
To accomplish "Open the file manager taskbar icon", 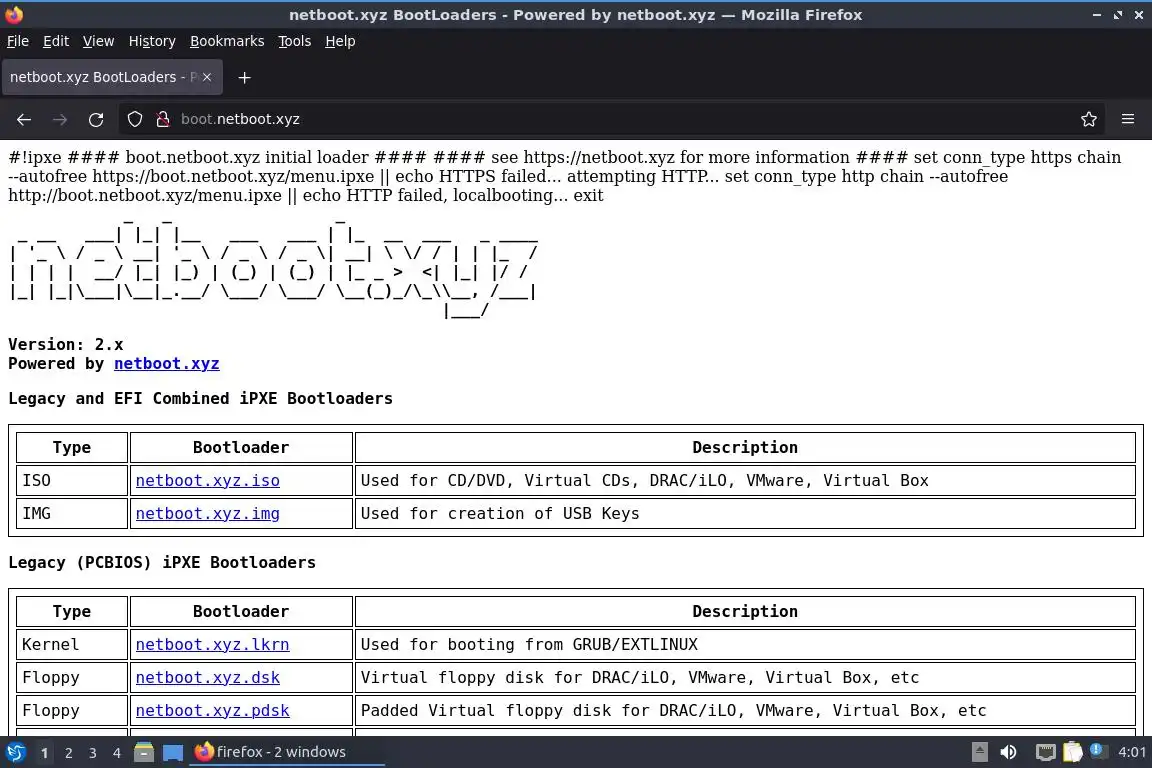I will pos(144,752).
